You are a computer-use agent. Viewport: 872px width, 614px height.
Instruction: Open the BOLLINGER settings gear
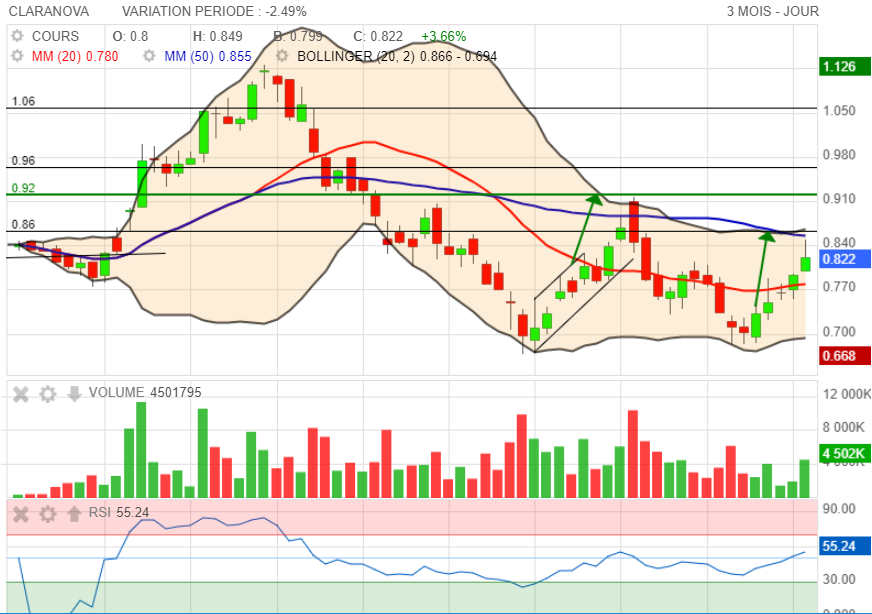tap(283, 56)
